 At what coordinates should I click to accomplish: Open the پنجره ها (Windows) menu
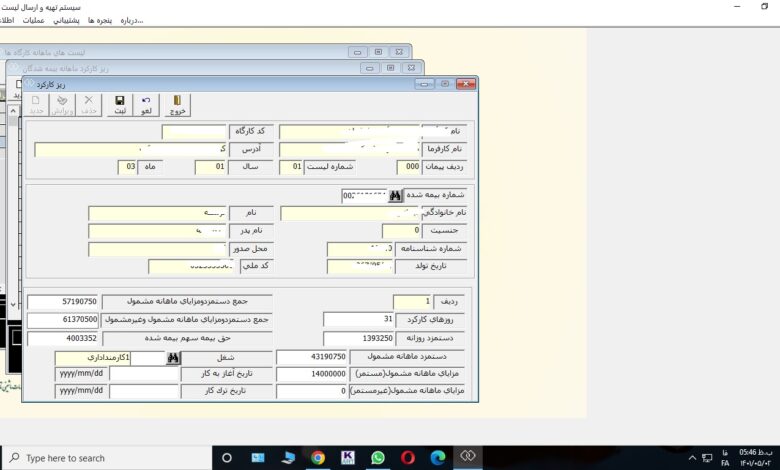point(98,20)
